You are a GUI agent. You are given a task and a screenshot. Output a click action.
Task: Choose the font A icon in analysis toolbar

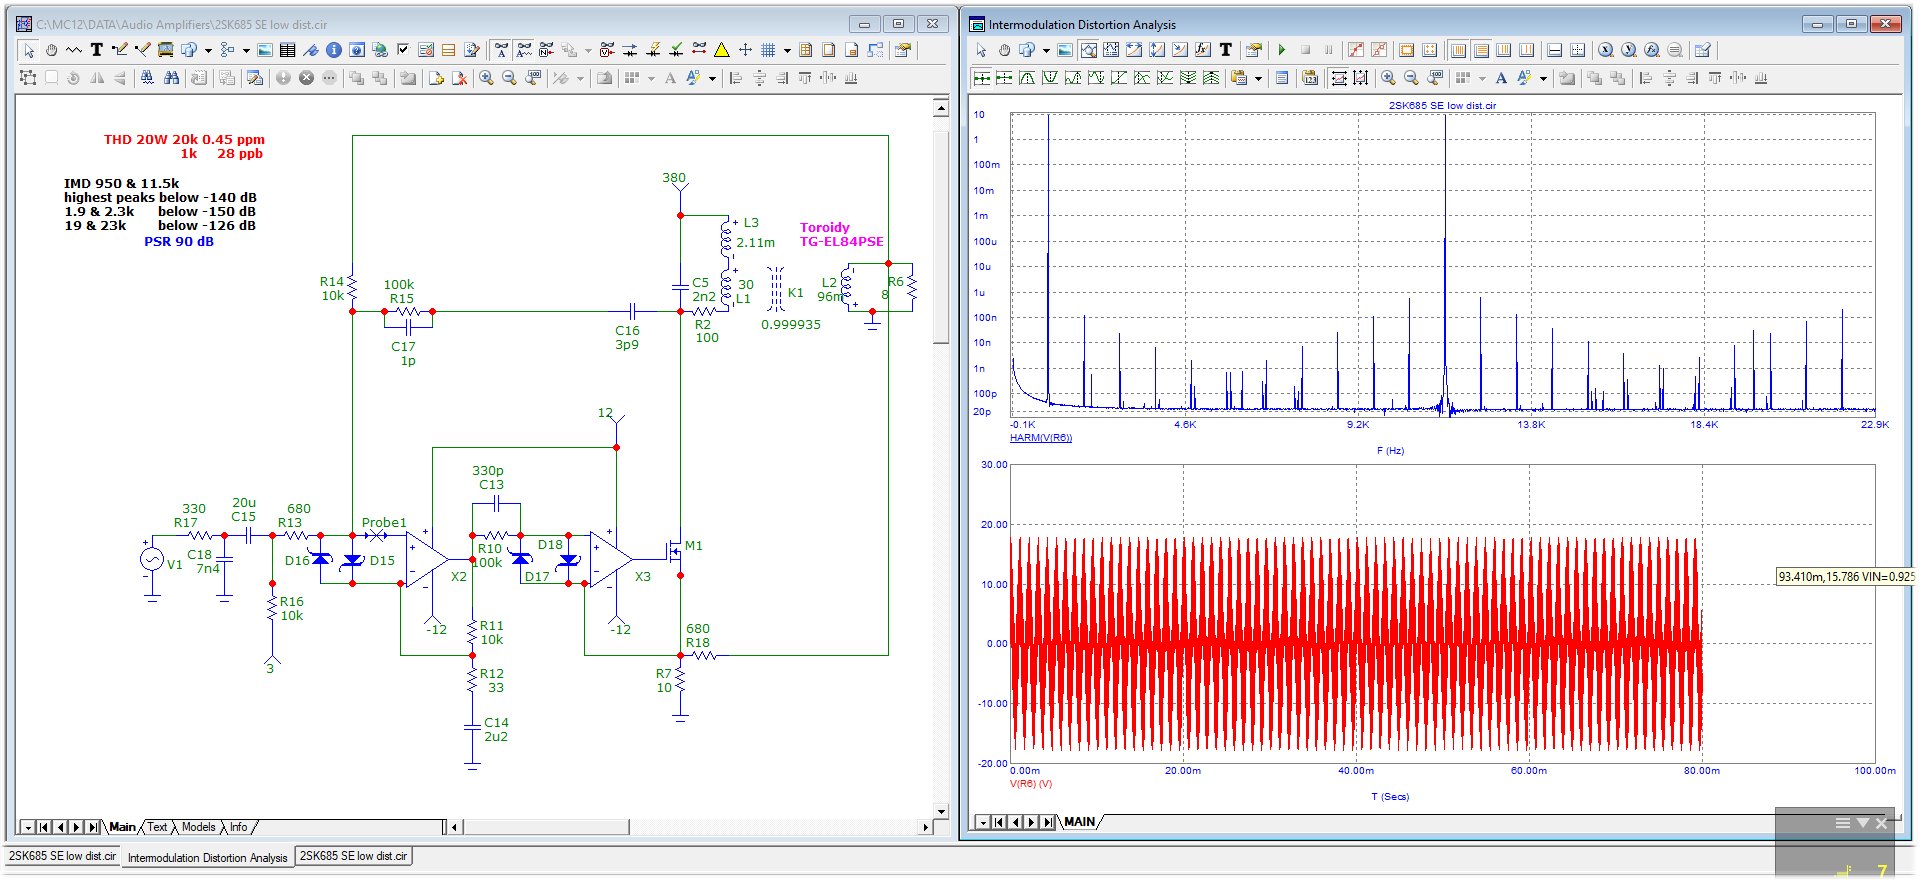pos(1501,78)
